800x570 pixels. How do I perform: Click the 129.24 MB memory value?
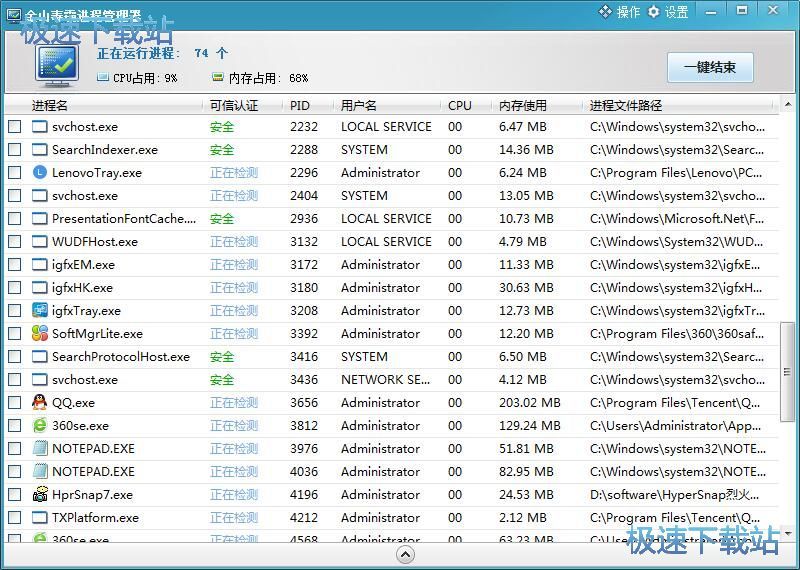point(530,426)
